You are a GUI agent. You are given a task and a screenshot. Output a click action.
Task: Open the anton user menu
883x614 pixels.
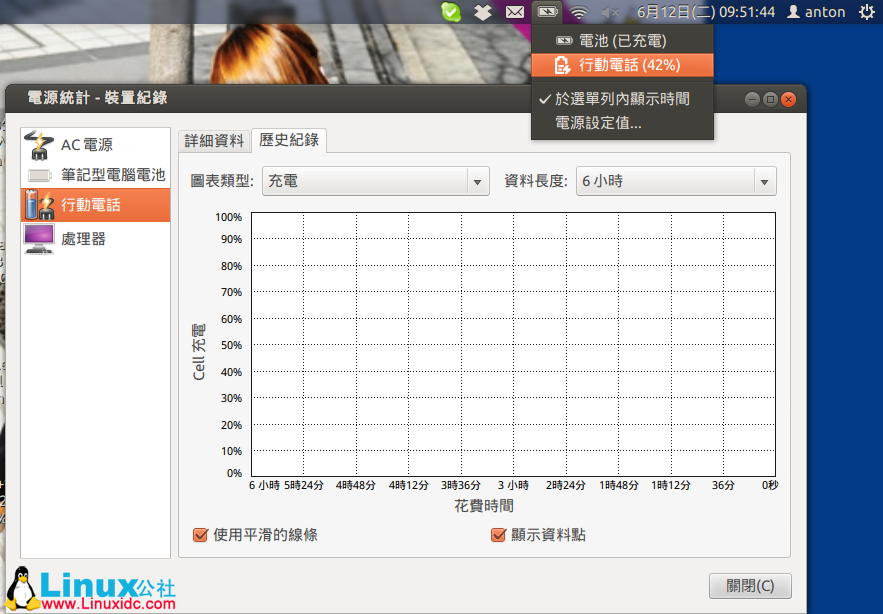click(x=816, y=12)
